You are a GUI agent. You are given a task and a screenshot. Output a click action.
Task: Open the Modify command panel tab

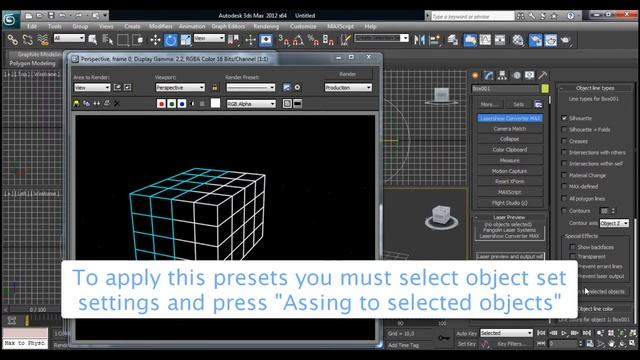tap(489, 76)
